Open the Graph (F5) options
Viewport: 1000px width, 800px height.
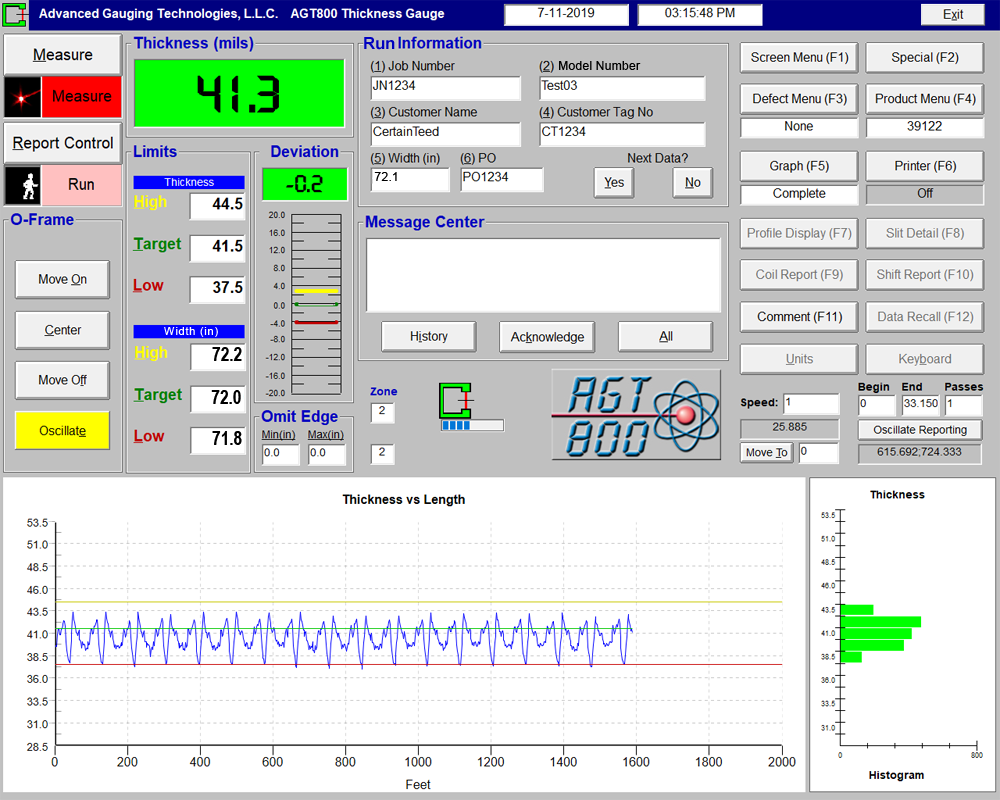(x=799, y=166)
